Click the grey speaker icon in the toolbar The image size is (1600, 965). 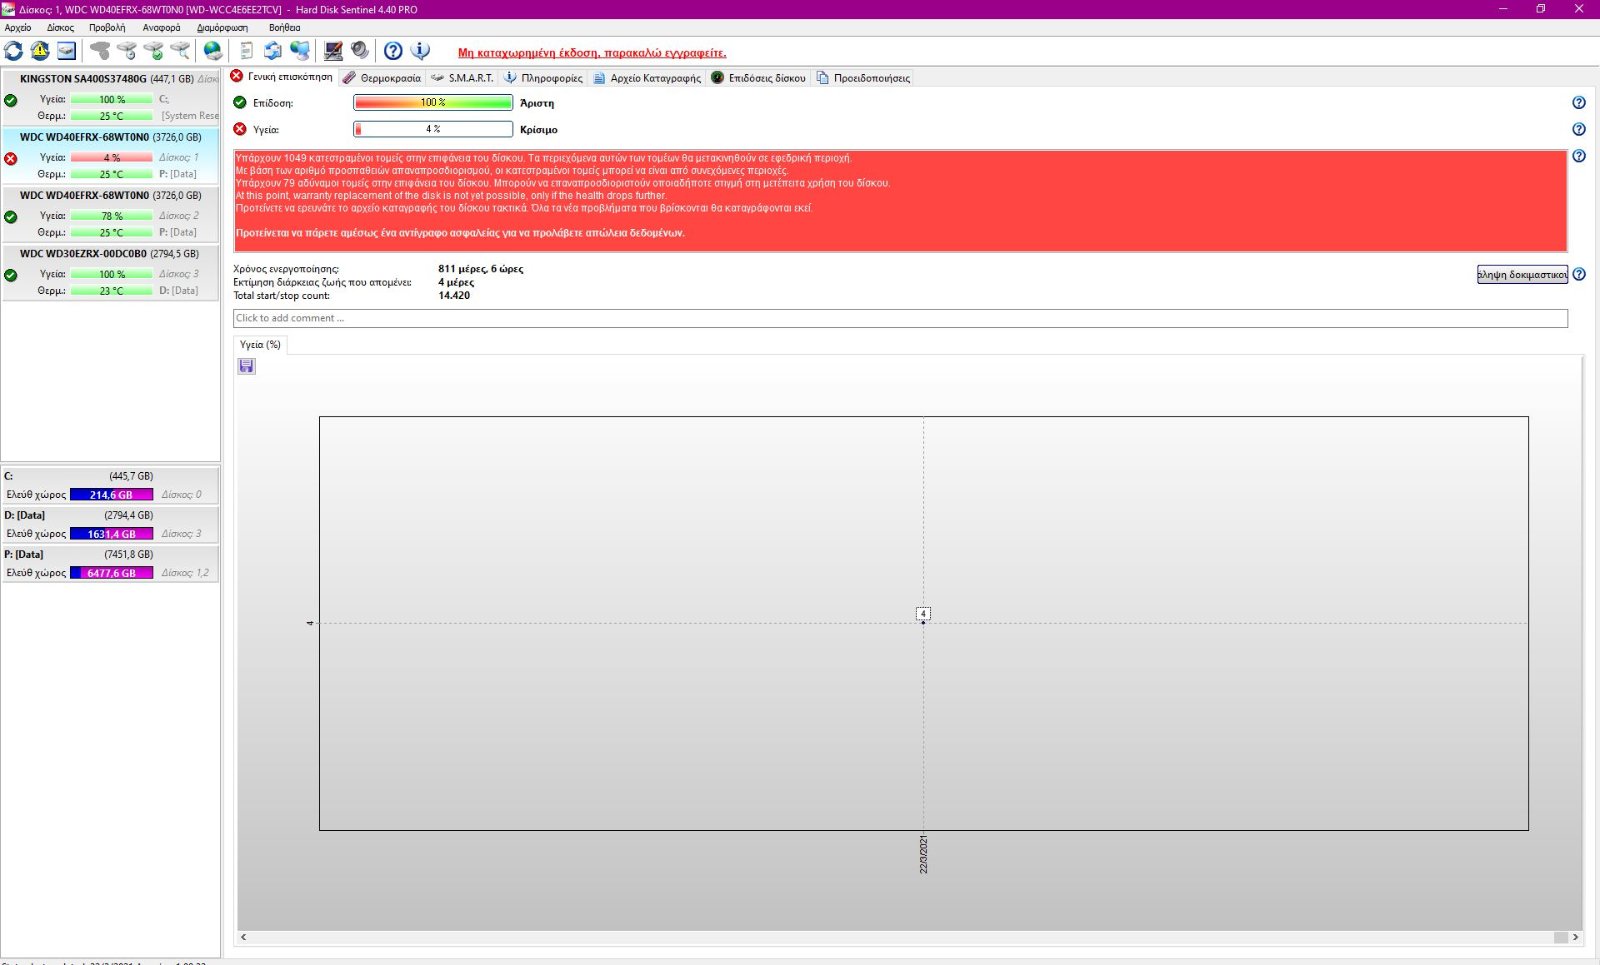tap(360, 50)
